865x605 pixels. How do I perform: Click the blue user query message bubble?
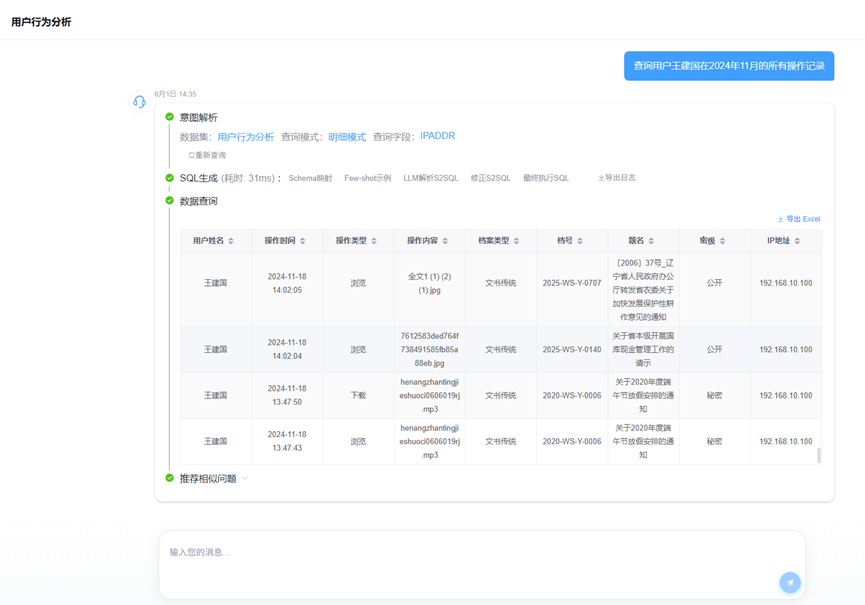point(729,66)
